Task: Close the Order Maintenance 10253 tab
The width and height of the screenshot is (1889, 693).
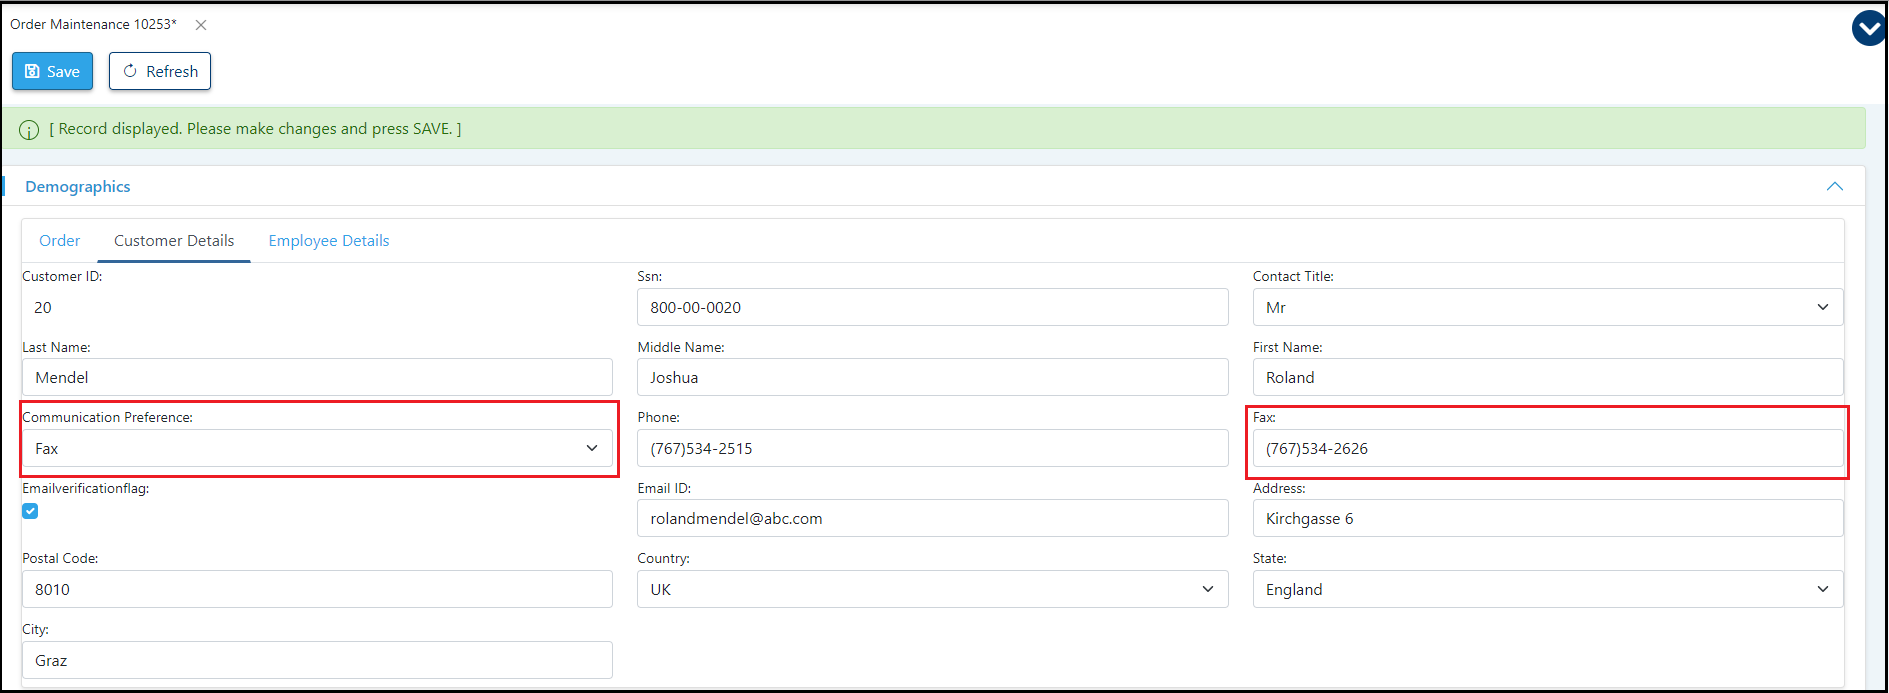Action: 201,25
